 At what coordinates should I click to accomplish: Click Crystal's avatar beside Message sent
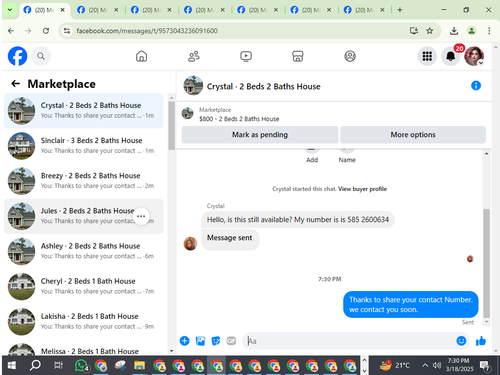tap(190, 243)
